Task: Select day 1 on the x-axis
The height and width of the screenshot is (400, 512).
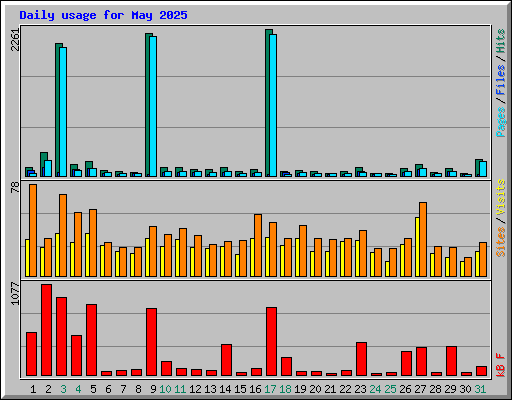Action: (x=33, y=389)
